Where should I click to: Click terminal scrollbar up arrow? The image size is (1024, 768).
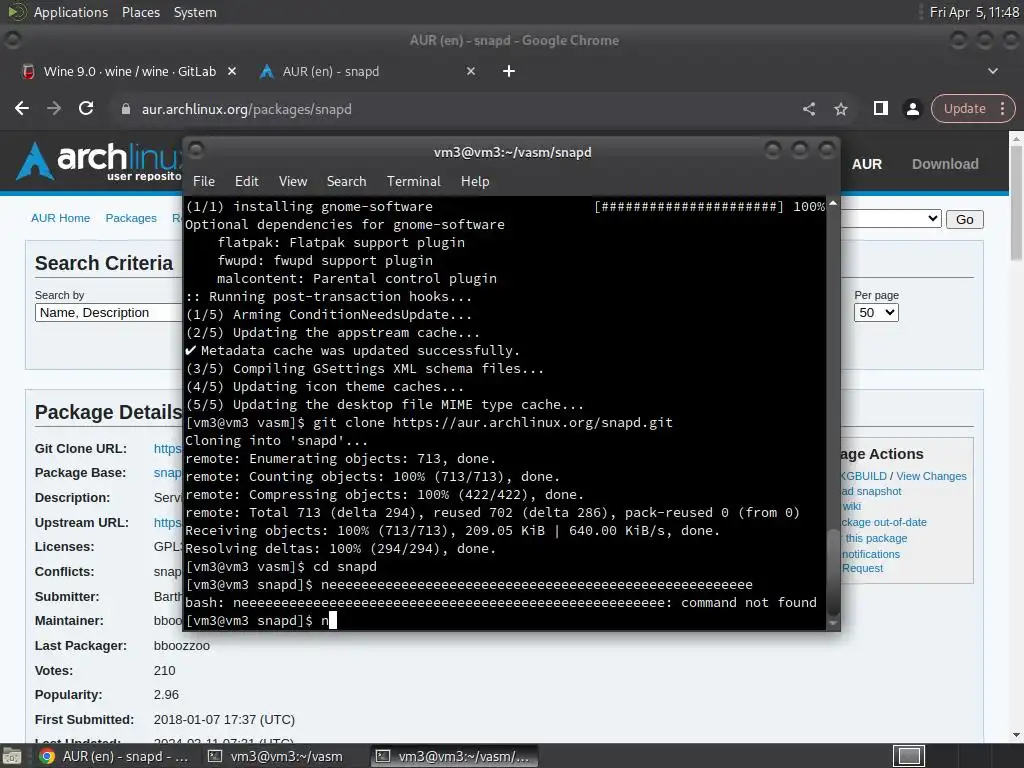833,203
